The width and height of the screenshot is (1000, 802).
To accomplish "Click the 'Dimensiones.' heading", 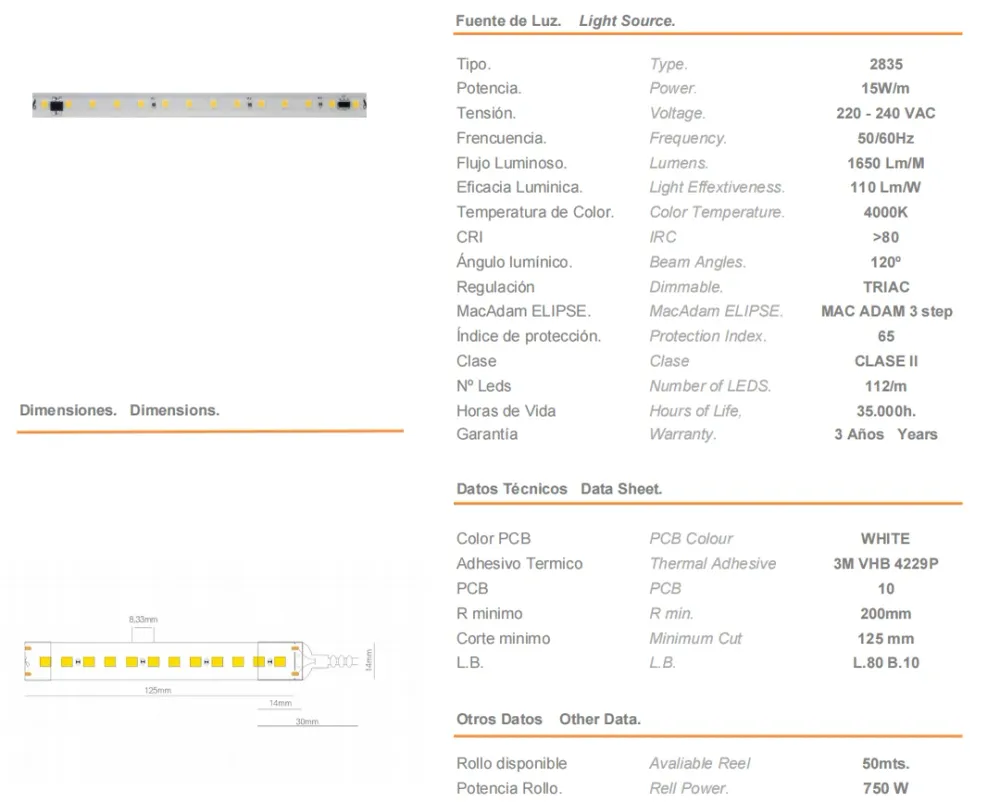I will (68, 411).
